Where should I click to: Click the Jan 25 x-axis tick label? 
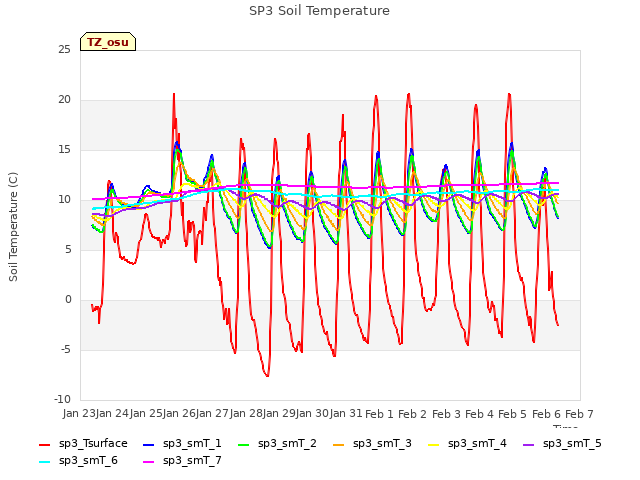click(146, 413)
